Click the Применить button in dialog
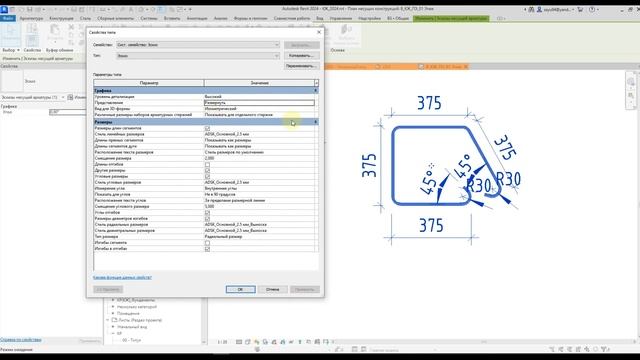The width and height of the screenshot is (640, 360). [304, 289]
